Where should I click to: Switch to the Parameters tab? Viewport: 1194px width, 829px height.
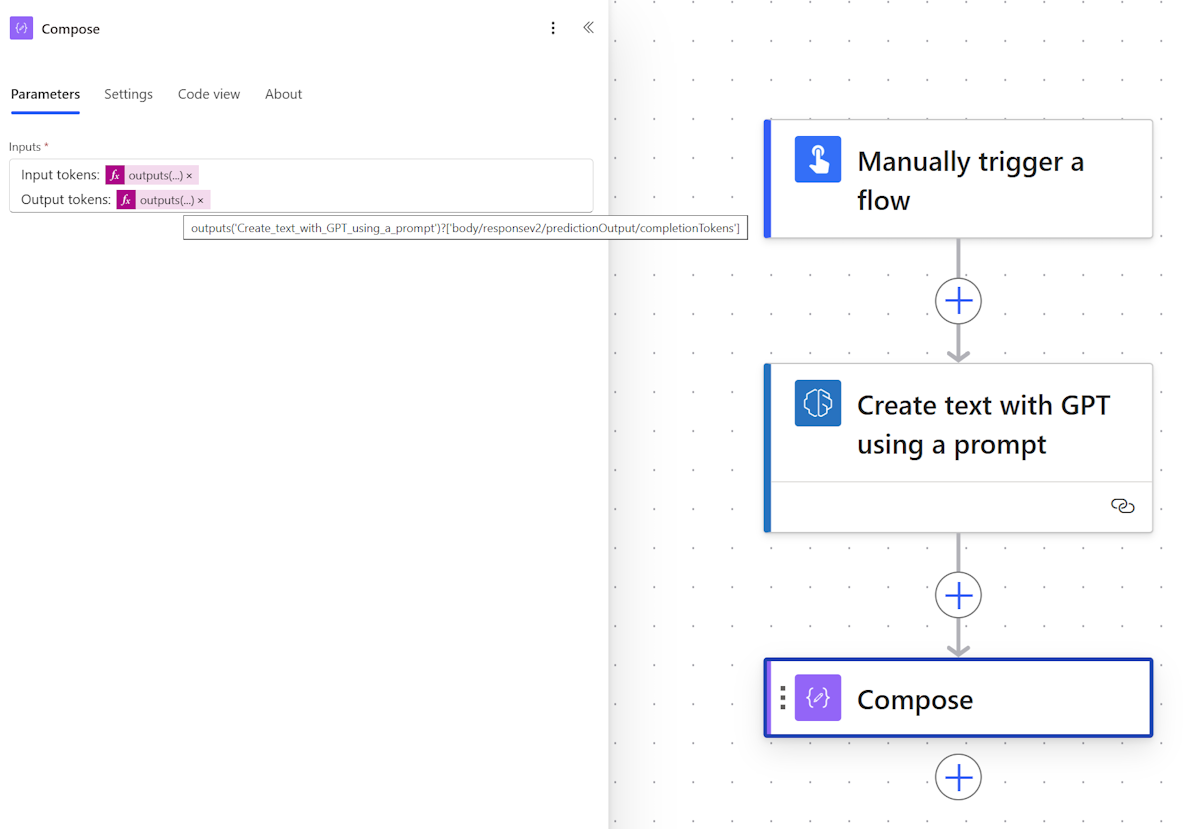[45, 94]
